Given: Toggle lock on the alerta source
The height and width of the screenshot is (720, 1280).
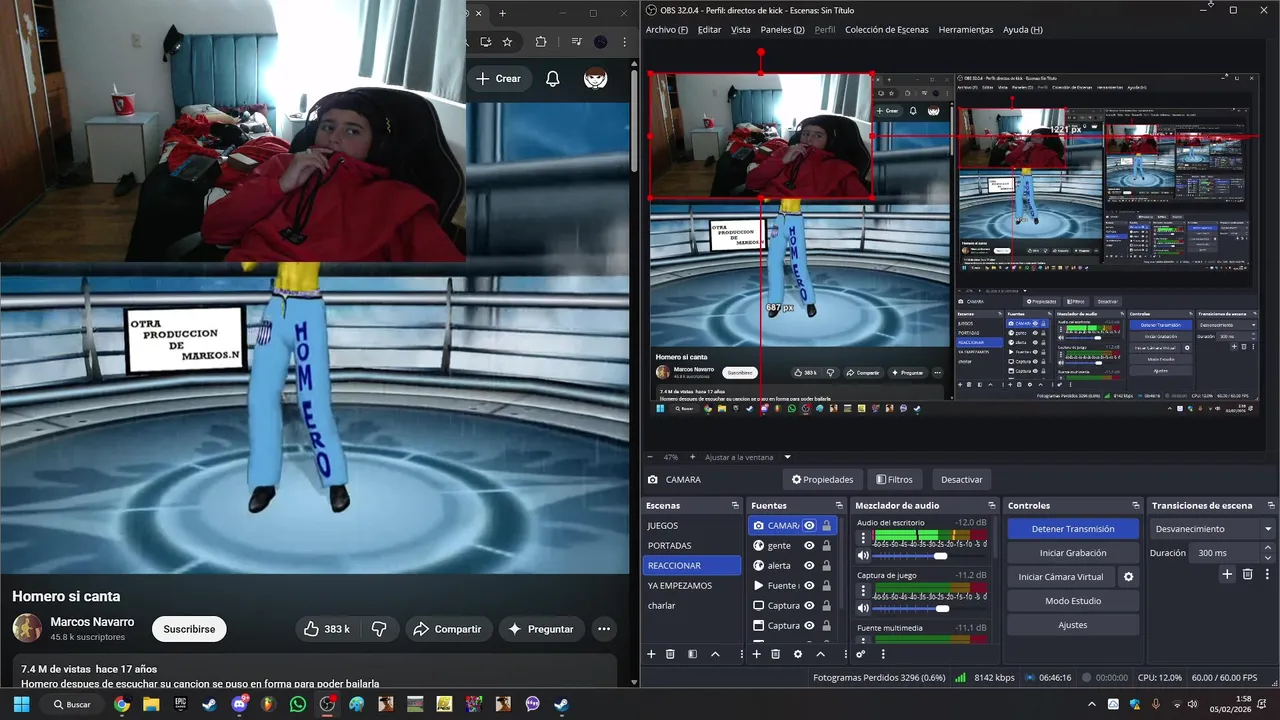Looking at the screenshot, I should tap(827, 565).
